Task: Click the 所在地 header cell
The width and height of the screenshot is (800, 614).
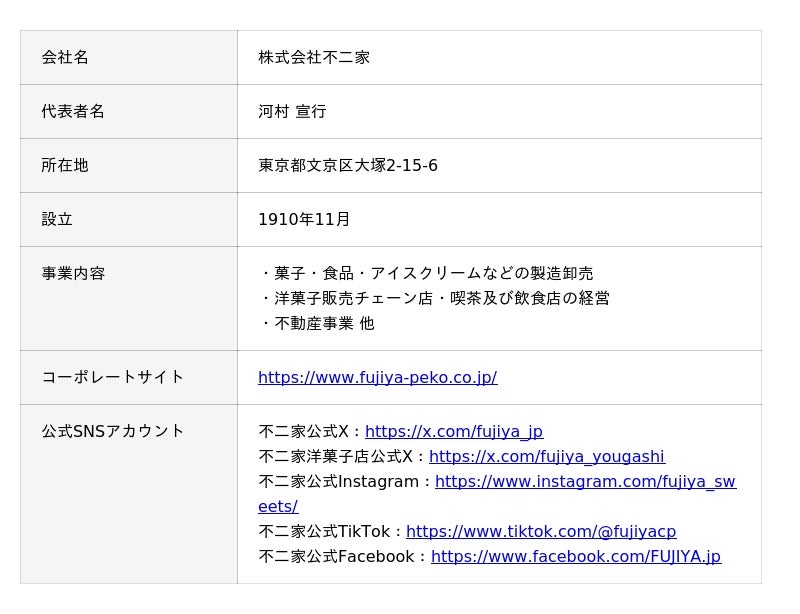Action: (x=129, y=166)
